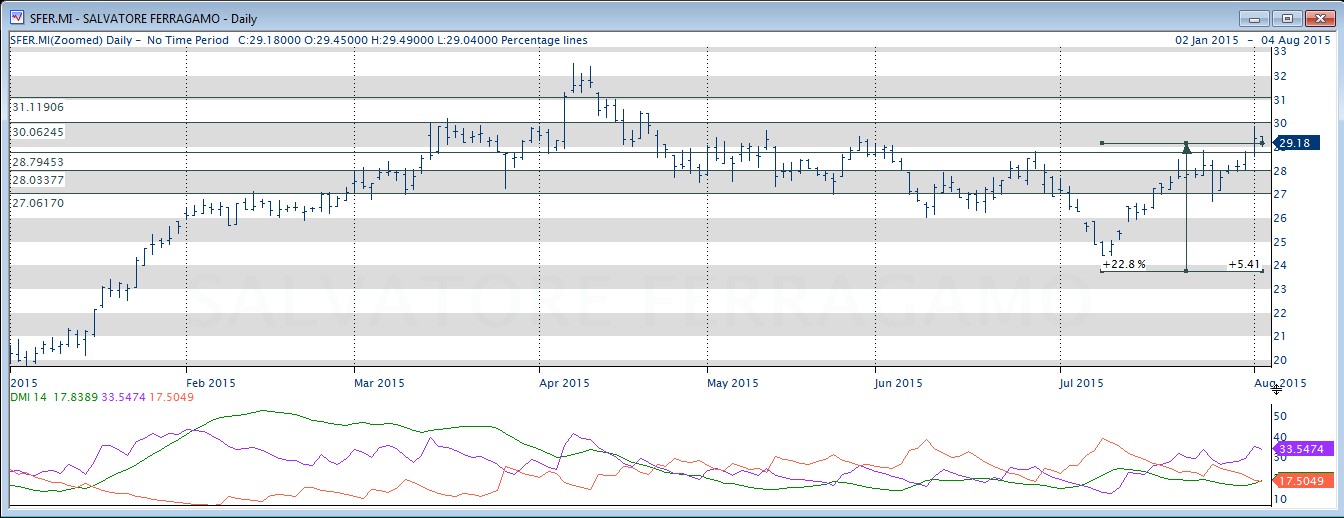Select the 31.11906 percentage line label
Image resolution: width=1344 pixels, height=518 pixels.
(38, 107)
